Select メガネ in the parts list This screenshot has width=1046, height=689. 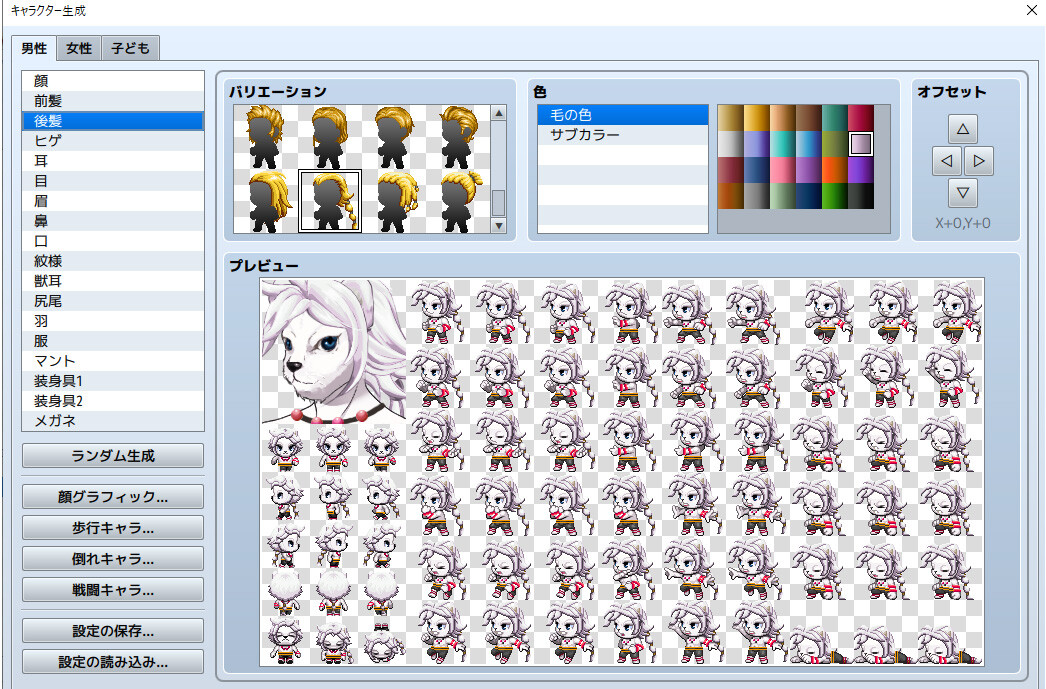pos(112,420)
